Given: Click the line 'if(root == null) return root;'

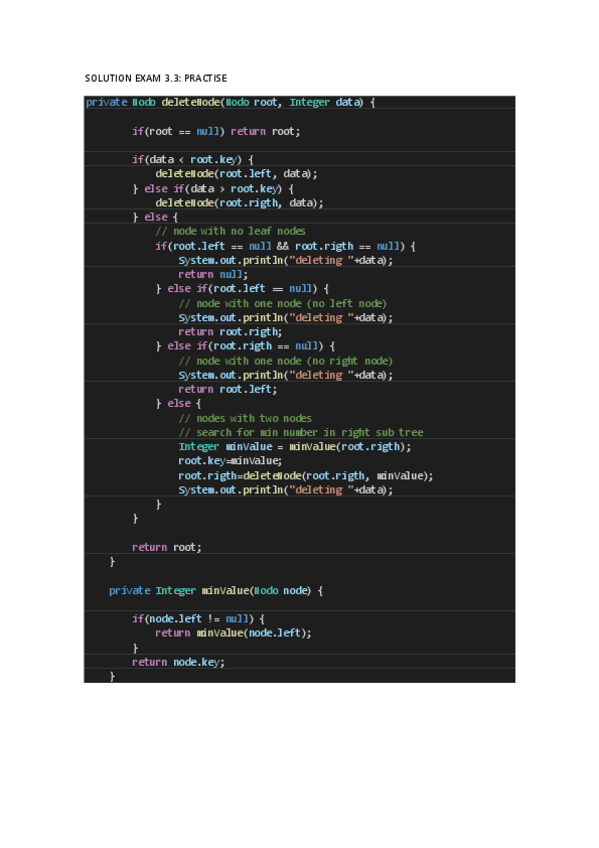Looking at the screenshot, I should click(x=216, y=131).
